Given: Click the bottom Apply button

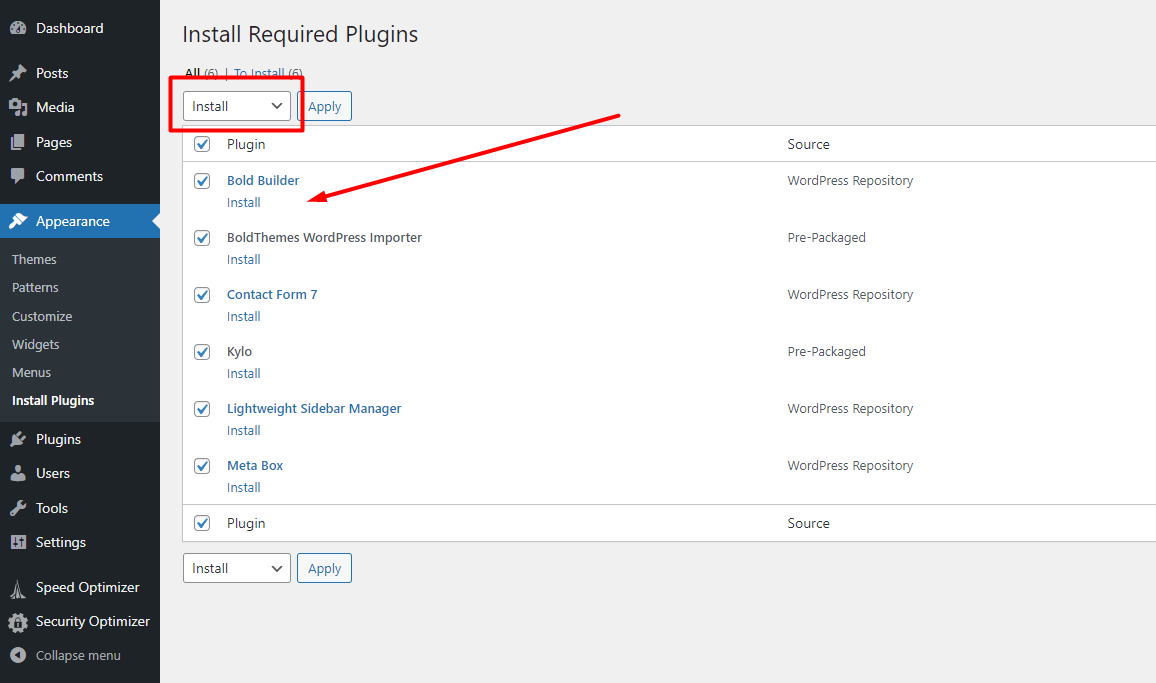Looking at the screenshot, I should (324, 568).
